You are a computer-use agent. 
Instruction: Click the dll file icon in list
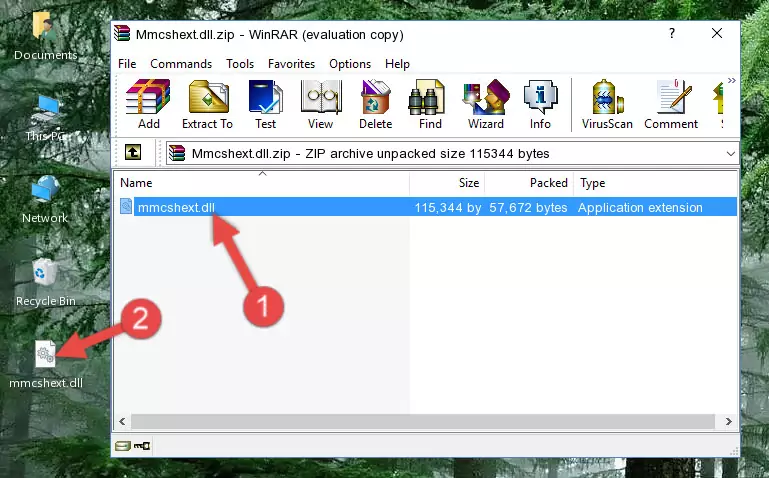click(126, 206)
